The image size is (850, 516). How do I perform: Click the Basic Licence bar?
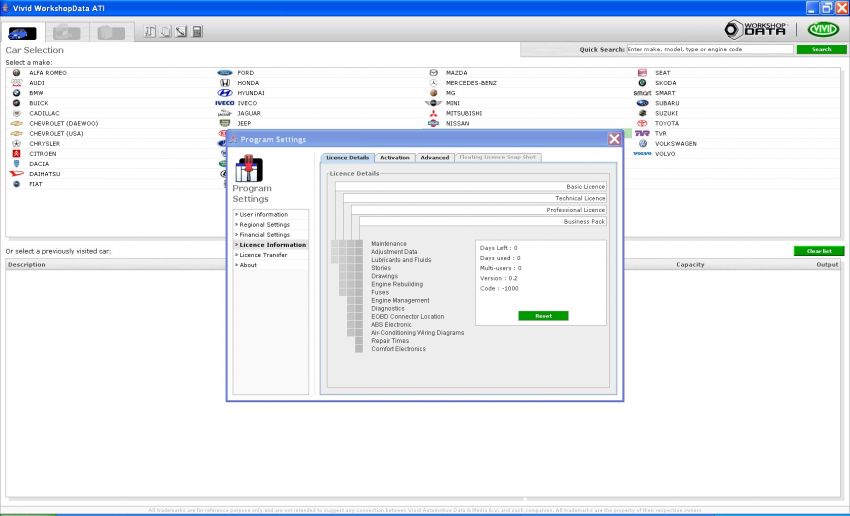pyautogui.click(x=471, y=186)
